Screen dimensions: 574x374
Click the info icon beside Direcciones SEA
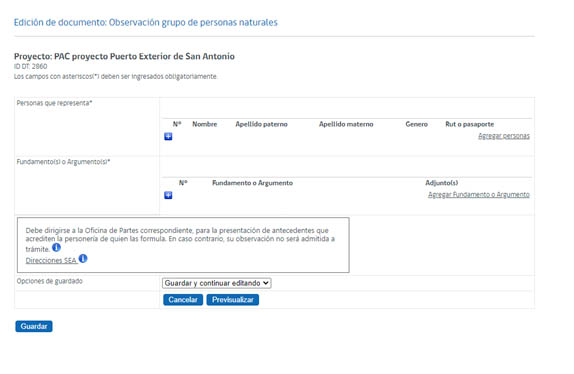83,259
